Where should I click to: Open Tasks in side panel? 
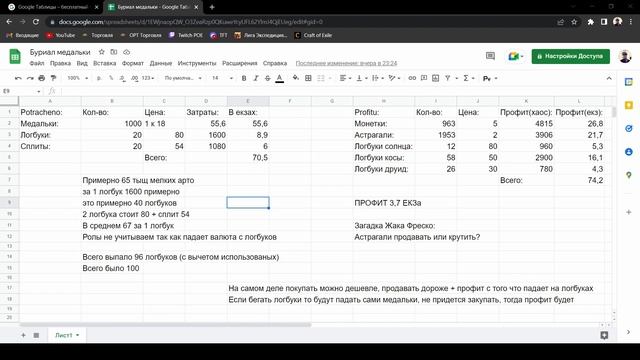[629, 129]
